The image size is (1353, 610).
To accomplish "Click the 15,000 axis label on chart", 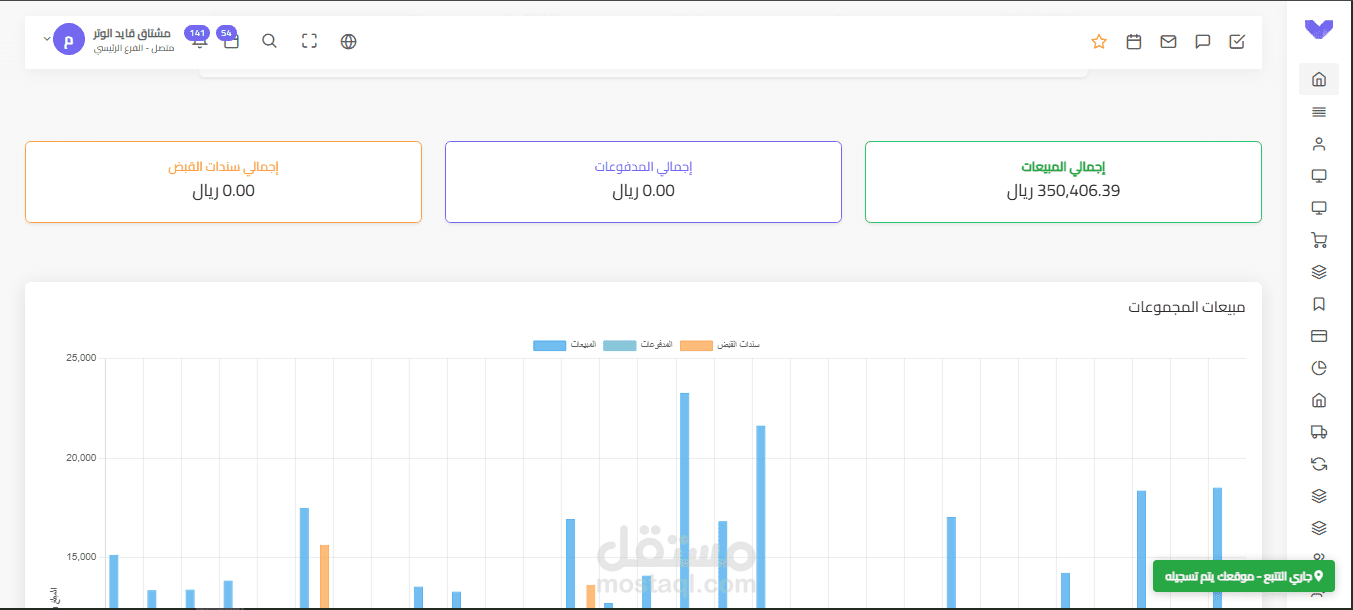I will [79, 557].
